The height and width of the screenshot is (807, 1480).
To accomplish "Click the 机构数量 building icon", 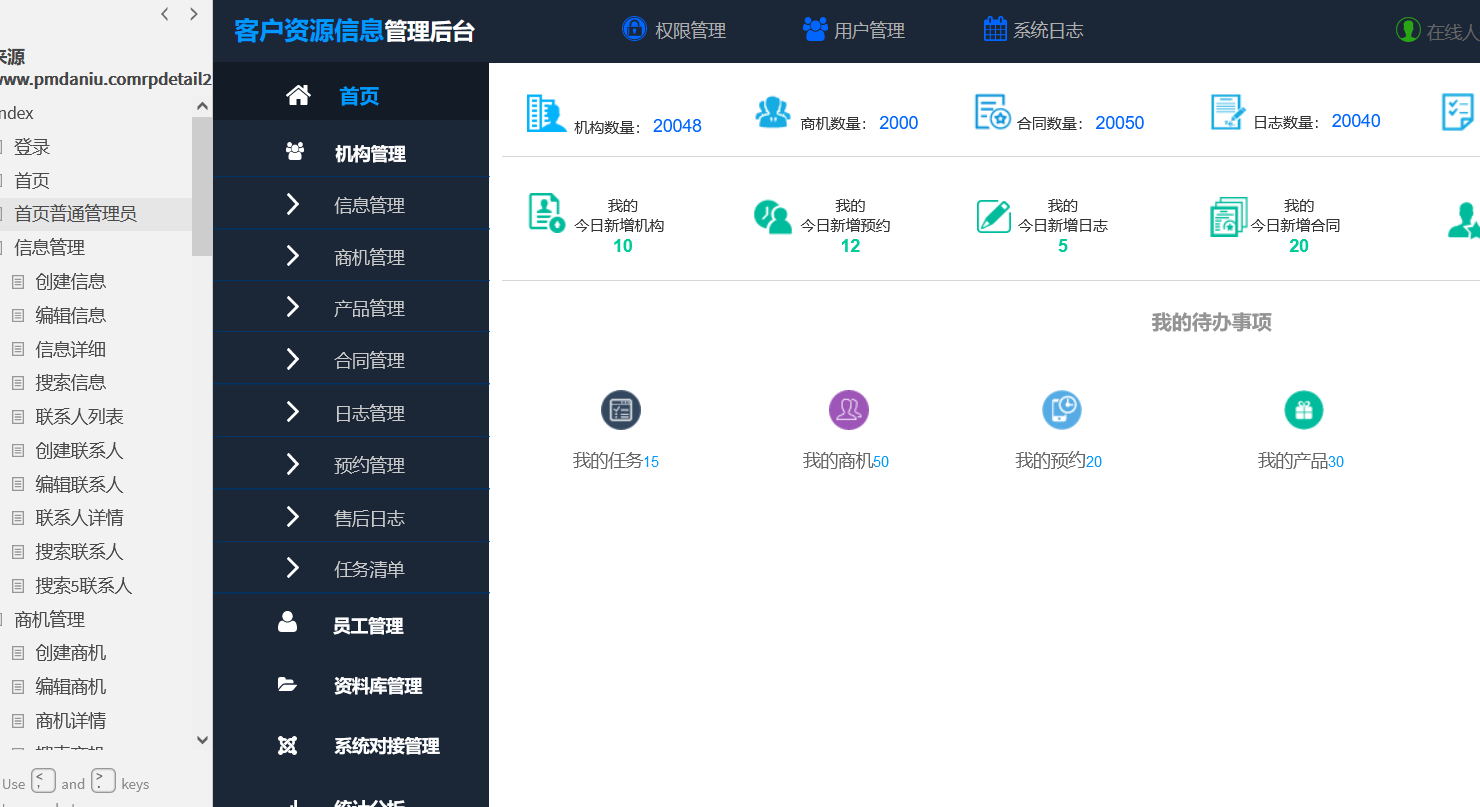I will click(546, 114).
